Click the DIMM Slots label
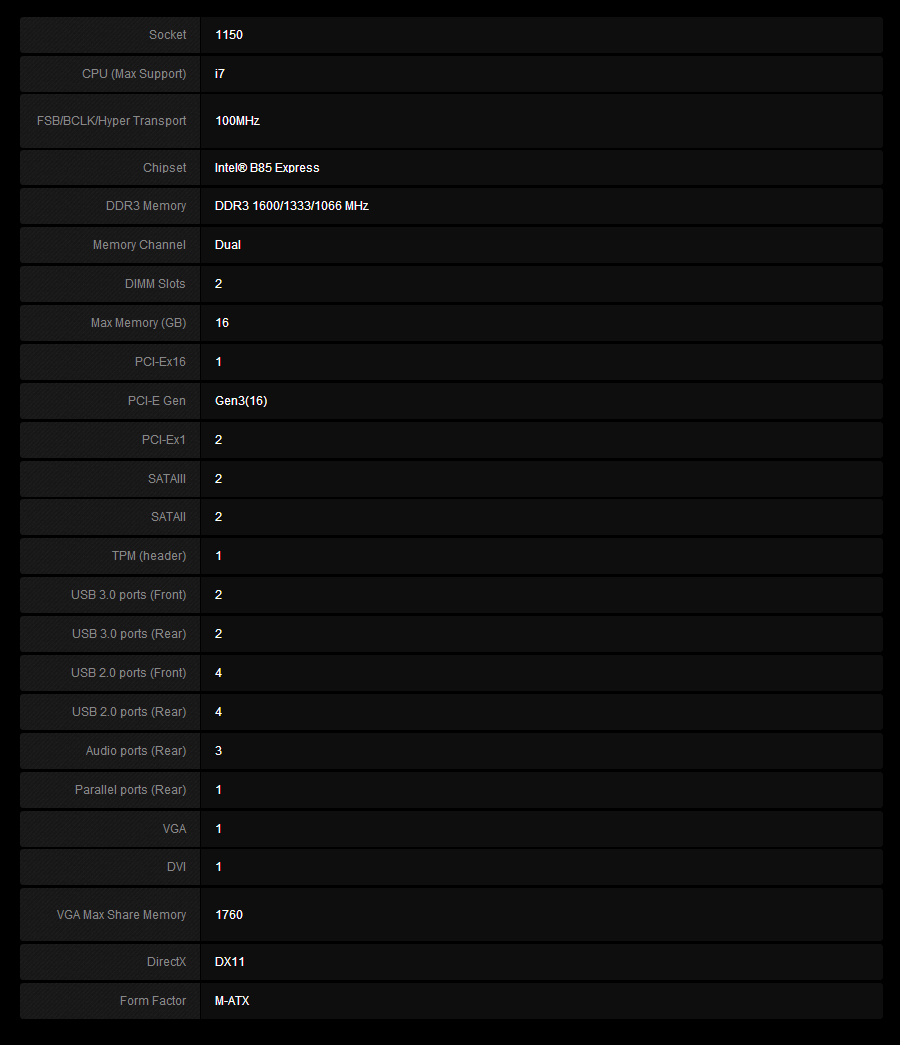The image size is (900, 1045). (155, 284)
